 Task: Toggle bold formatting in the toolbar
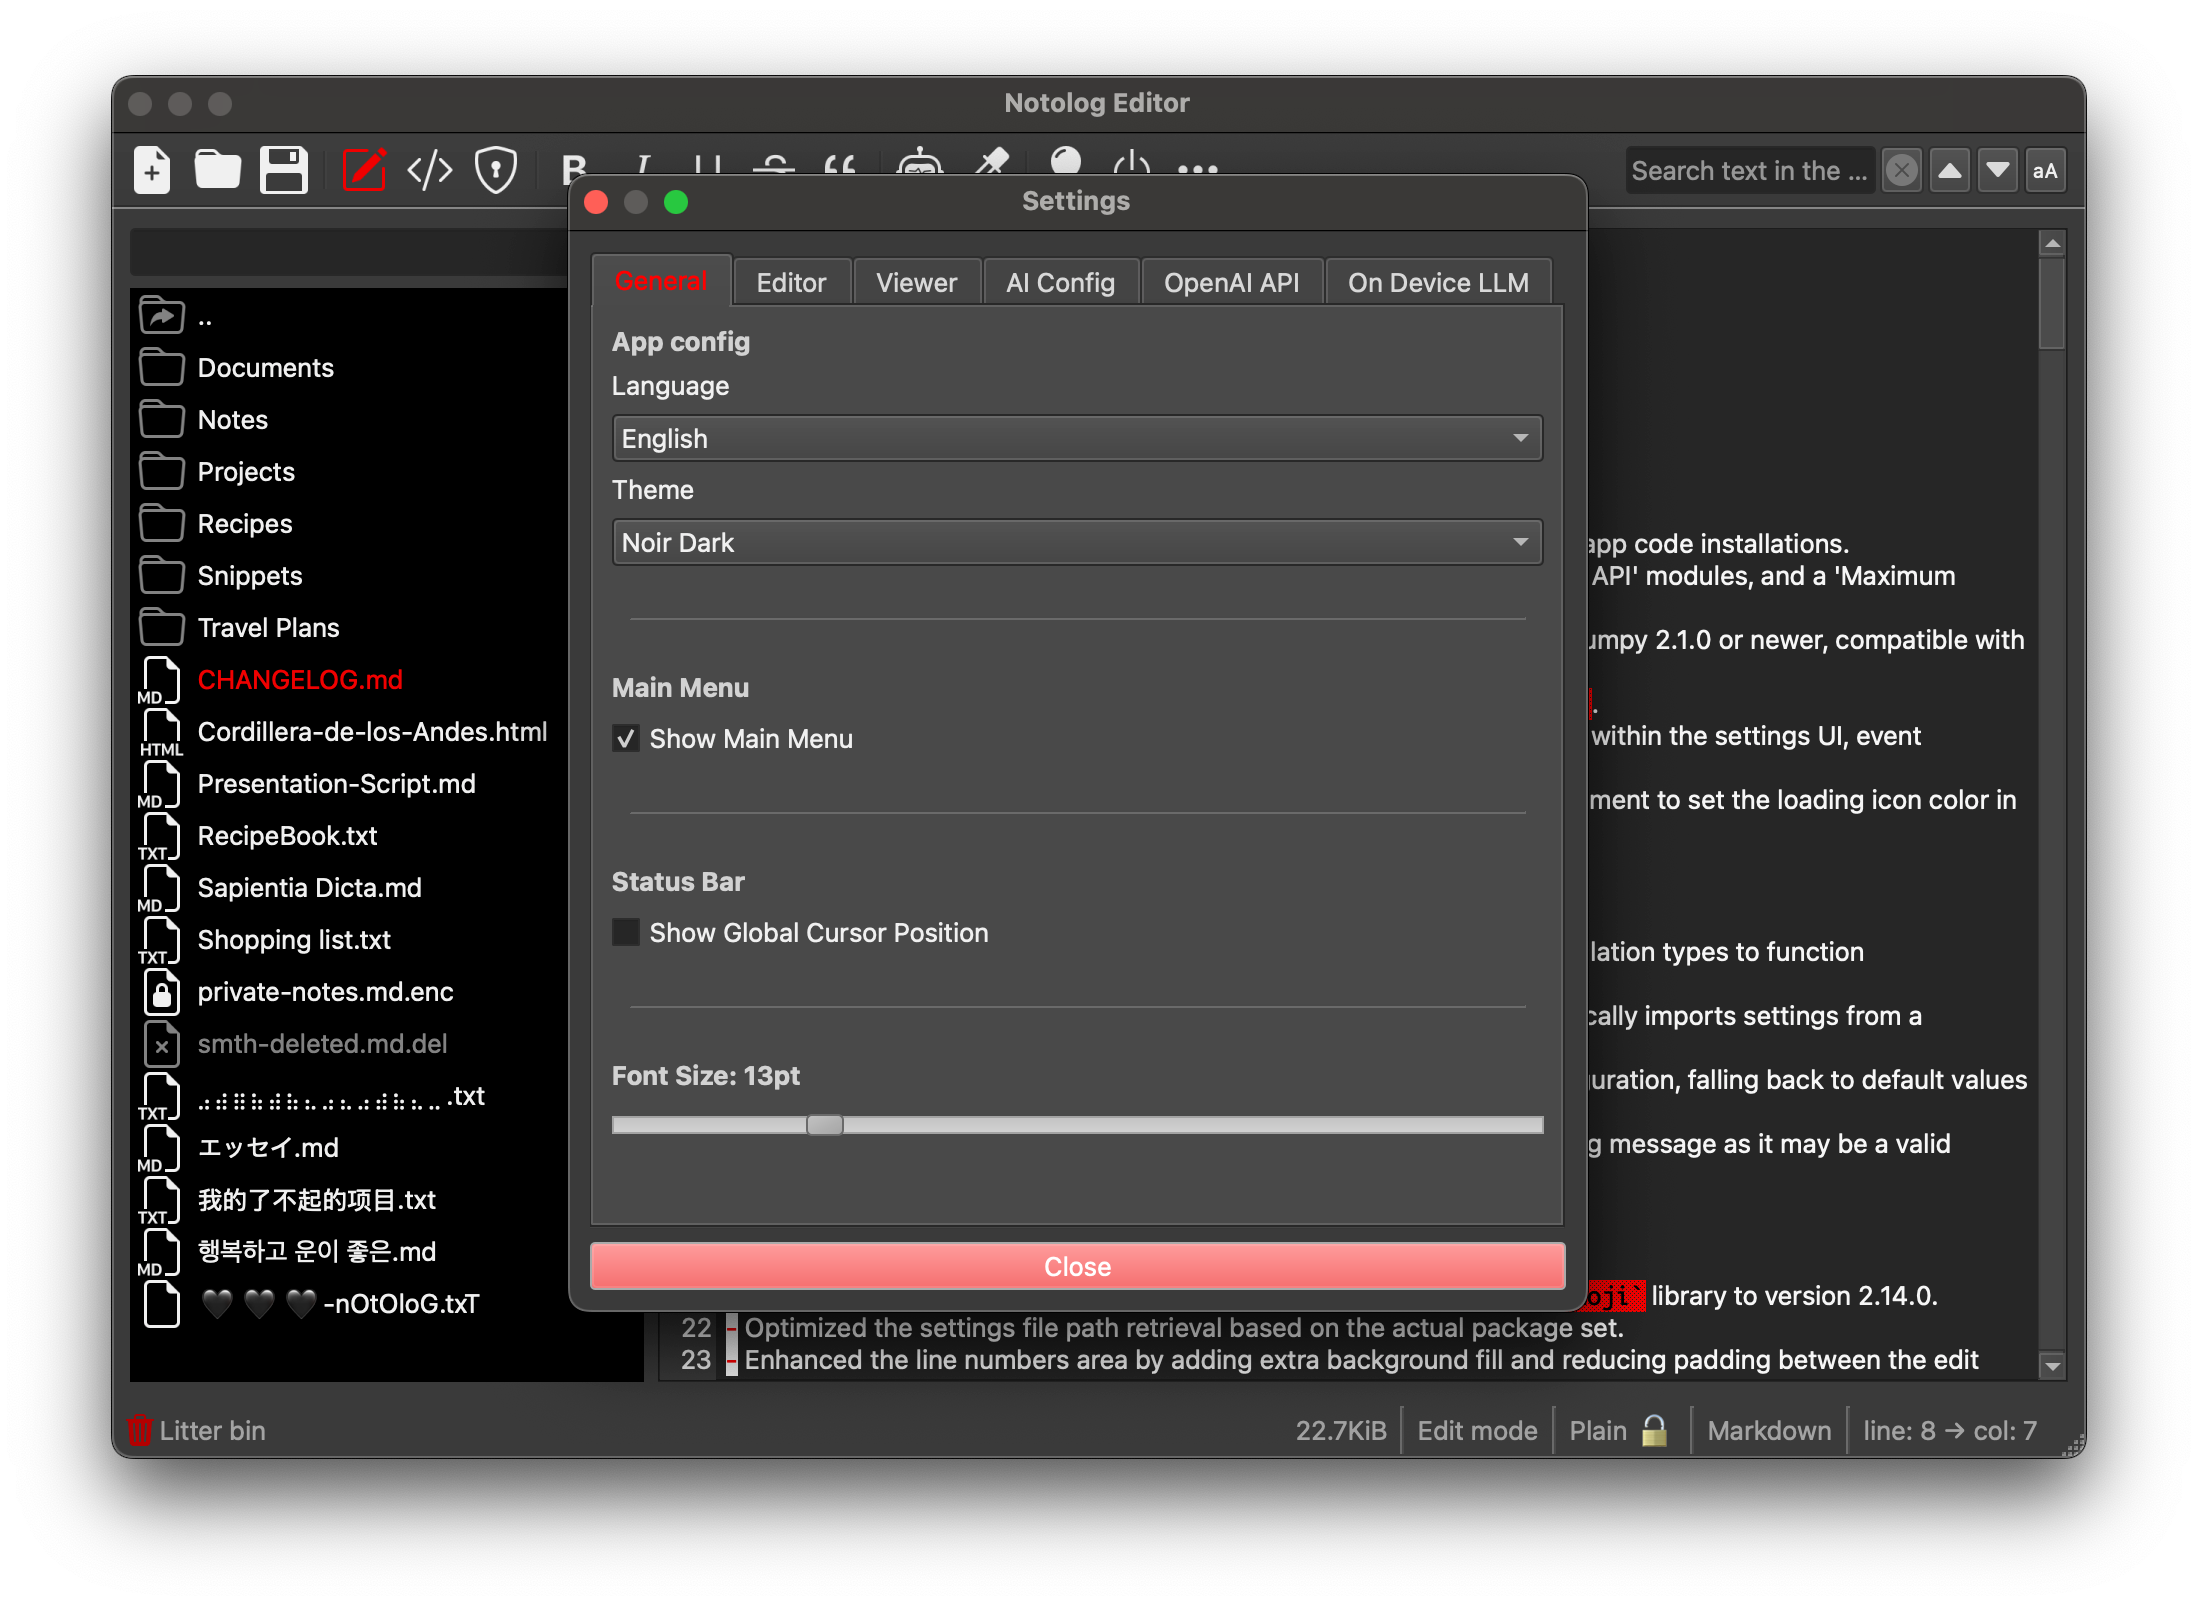574,165
